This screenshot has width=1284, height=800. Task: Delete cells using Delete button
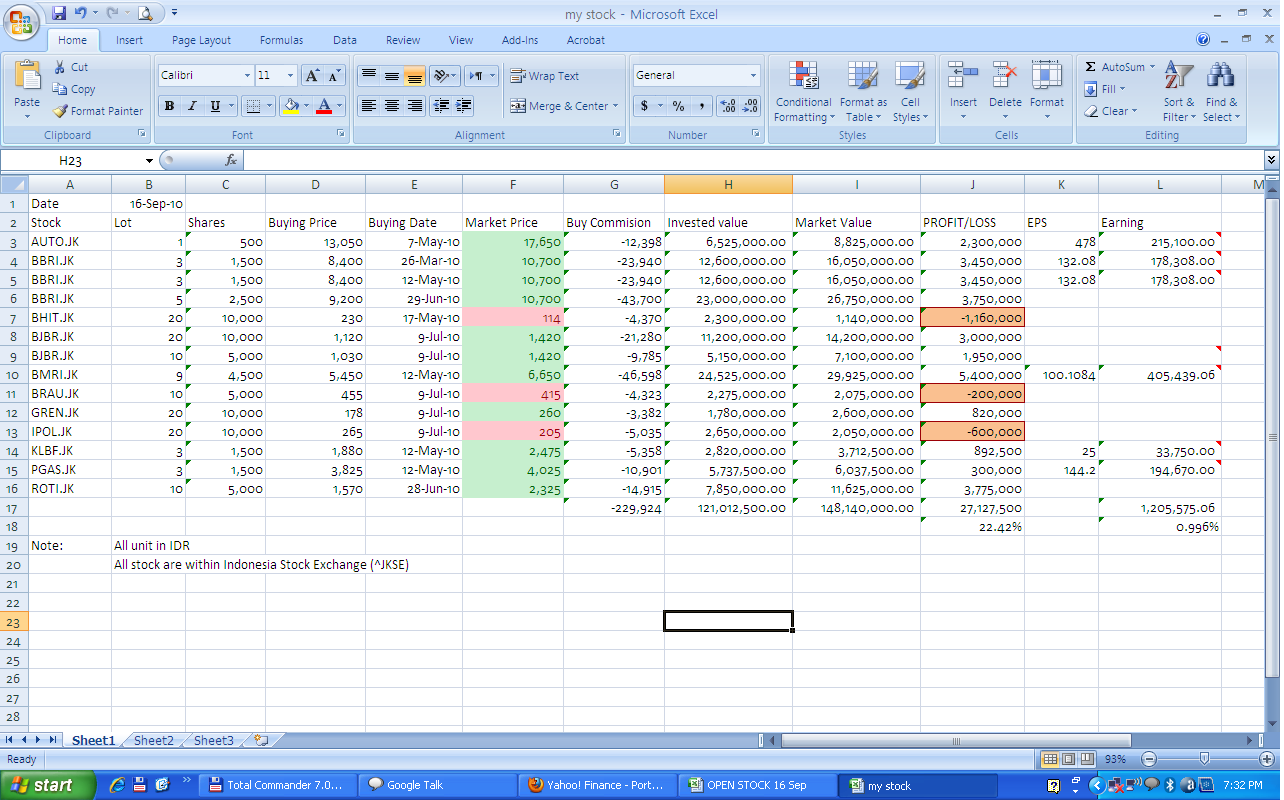1005,91
